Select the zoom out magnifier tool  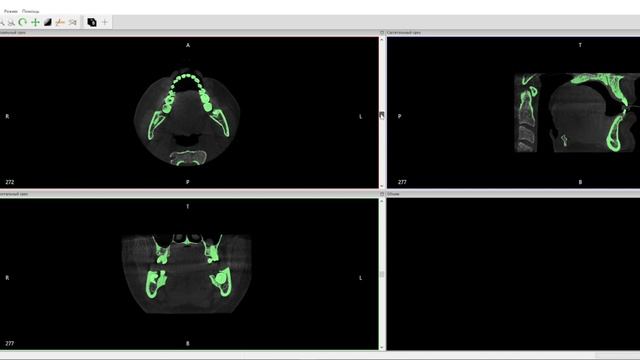pyautogui.click(x=11, y=22)
